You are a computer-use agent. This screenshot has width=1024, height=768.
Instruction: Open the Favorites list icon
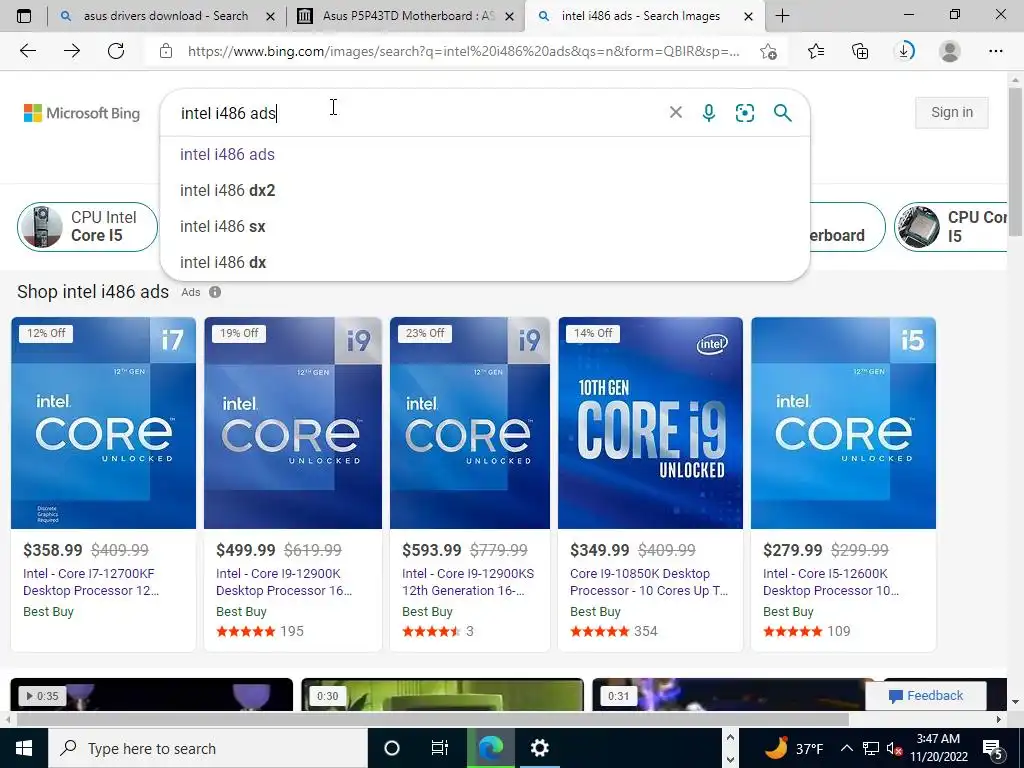(x=816, y=51)
